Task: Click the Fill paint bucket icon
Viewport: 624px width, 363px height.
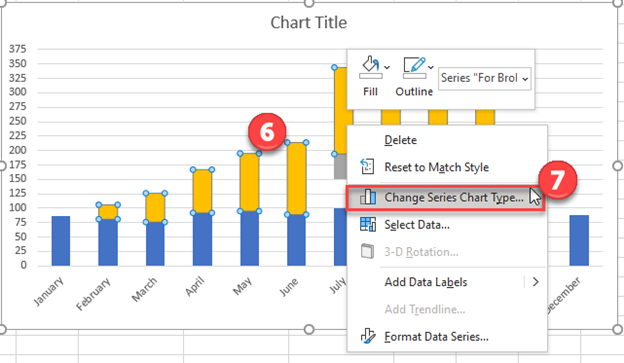Action: [x=370, y=67]
